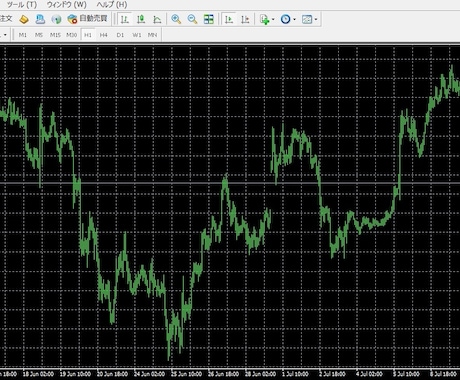The image size is (460, 380).
Task: Select the D1 daily timeframe
Action: (x=120, y=35)
